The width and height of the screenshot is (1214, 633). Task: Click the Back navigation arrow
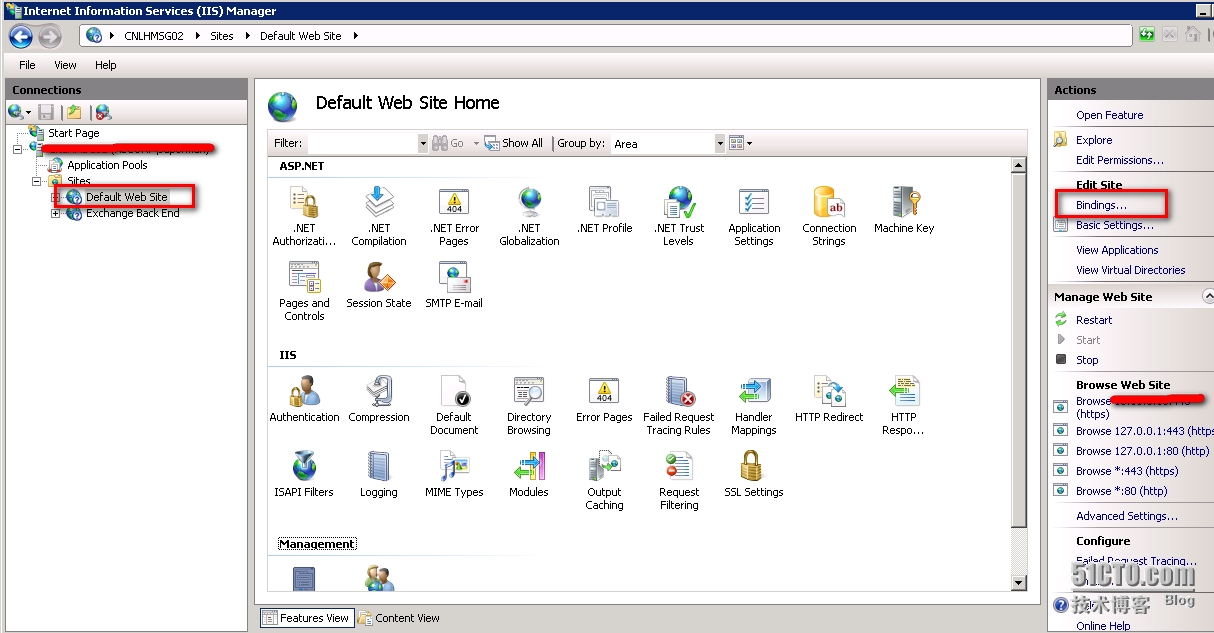21,37
